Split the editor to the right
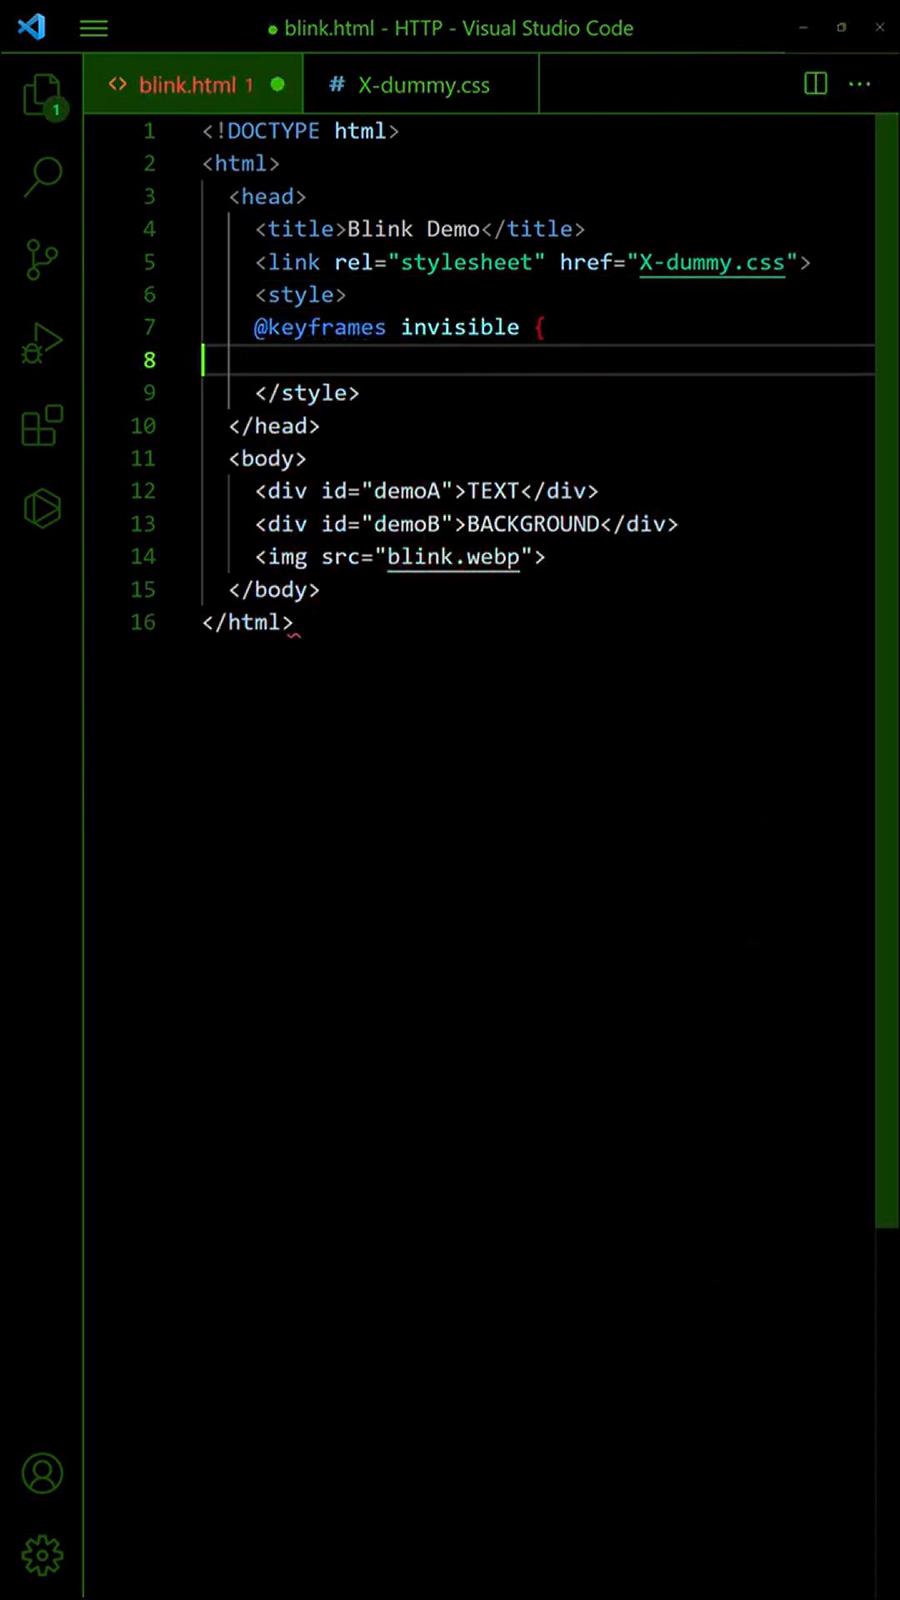 pos(815,84)
